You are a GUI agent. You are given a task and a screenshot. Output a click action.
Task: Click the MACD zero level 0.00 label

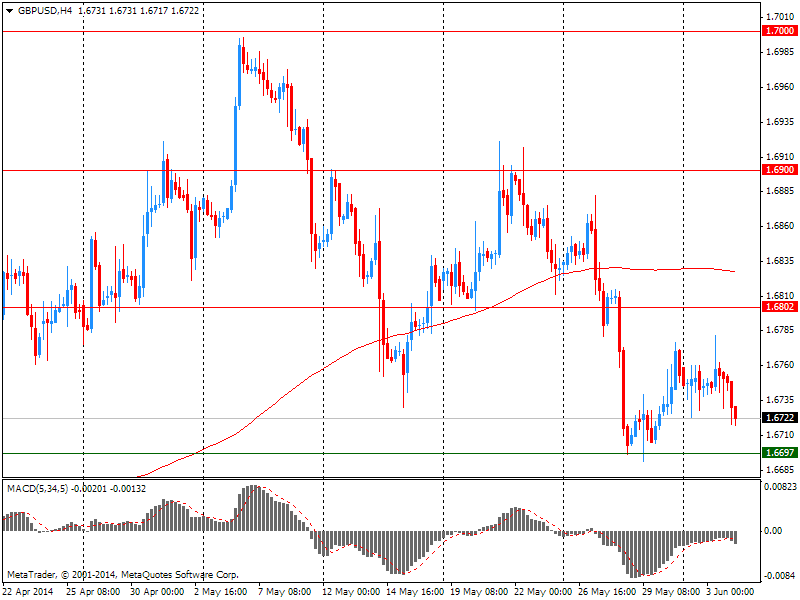(x=773, y=531)
